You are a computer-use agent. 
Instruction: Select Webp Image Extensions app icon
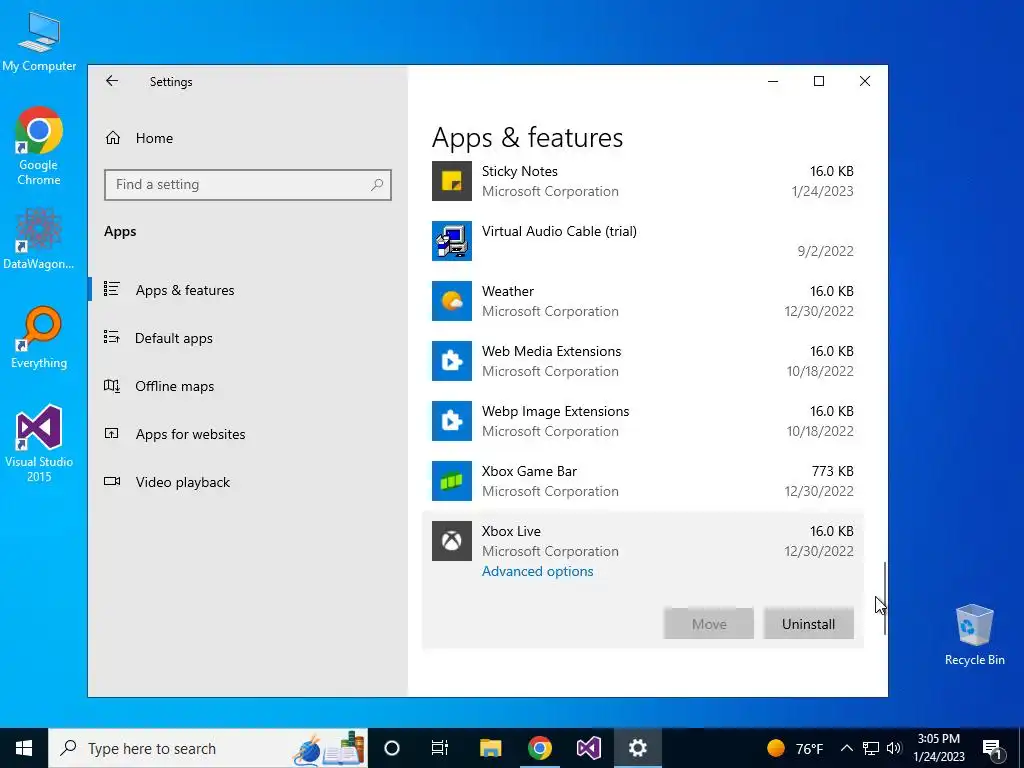(x=451, y=421)
